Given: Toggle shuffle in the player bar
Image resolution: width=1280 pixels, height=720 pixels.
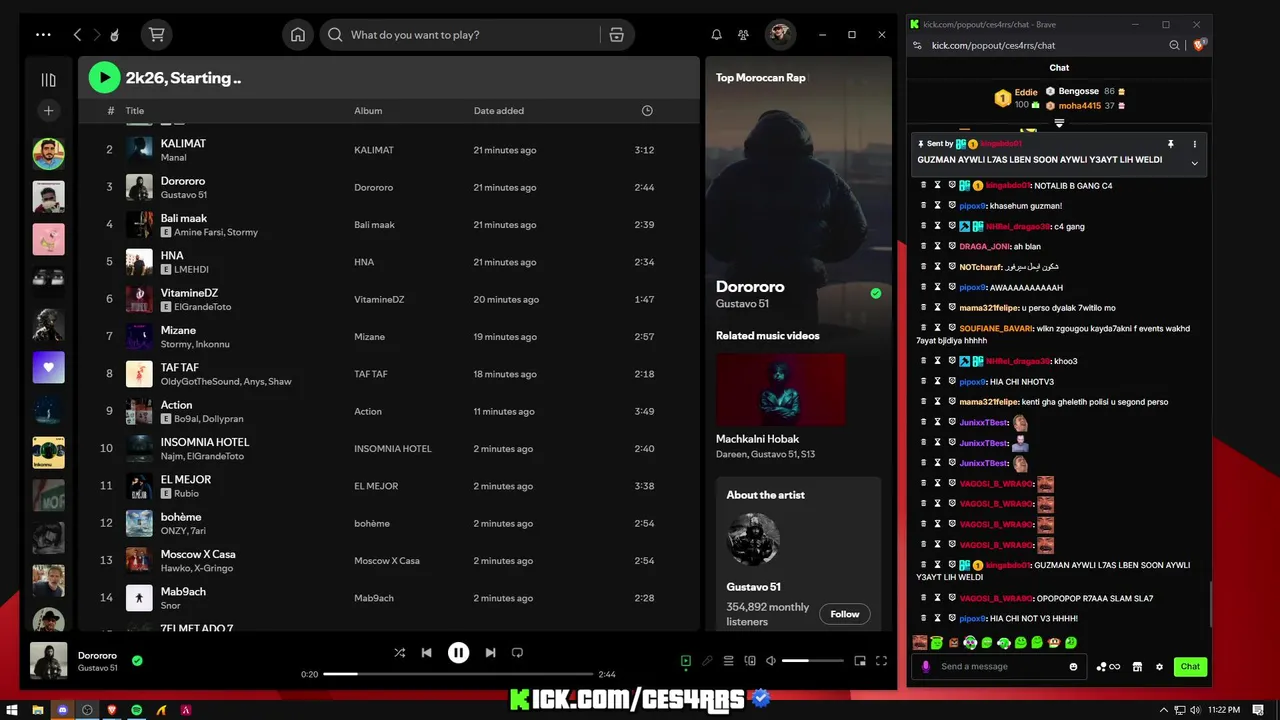Looking at the screenshot, I should coord(399,652).
